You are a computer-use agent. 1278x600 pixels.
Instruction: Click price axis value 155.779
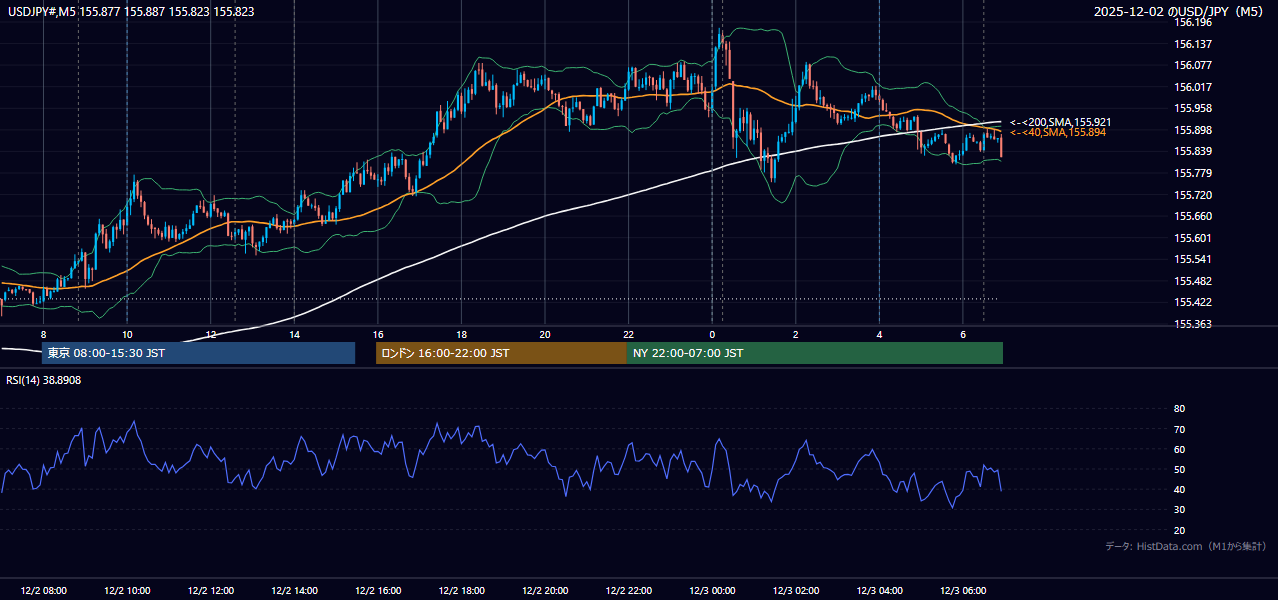coord(1193,173)
